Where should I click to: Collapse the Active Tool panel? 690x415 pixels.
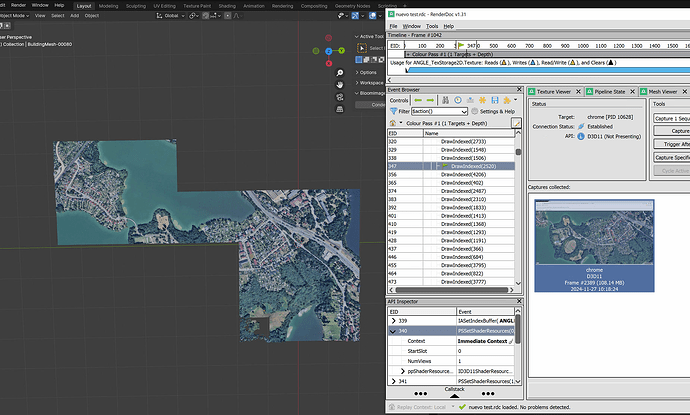pyautogui.click(x=370, y=37)
